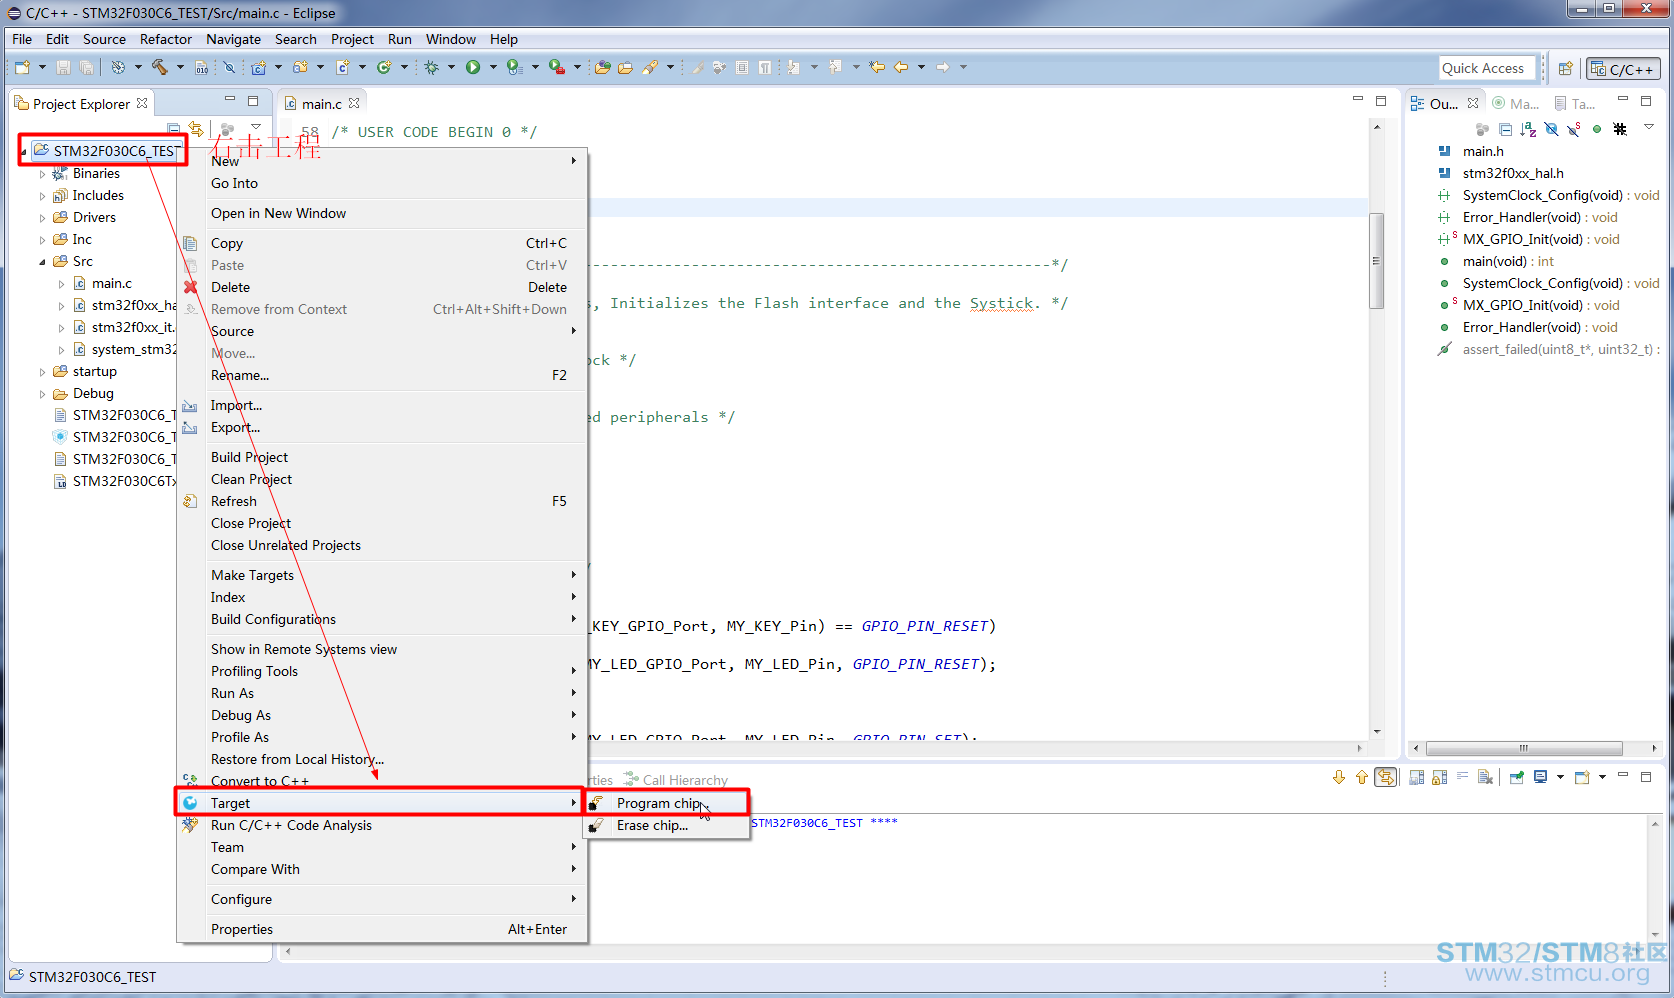The height and width of the screenshot is (998, 1674).
Task: Click the Open Type folder toolbar icon
Action: [x=625, y=67]
